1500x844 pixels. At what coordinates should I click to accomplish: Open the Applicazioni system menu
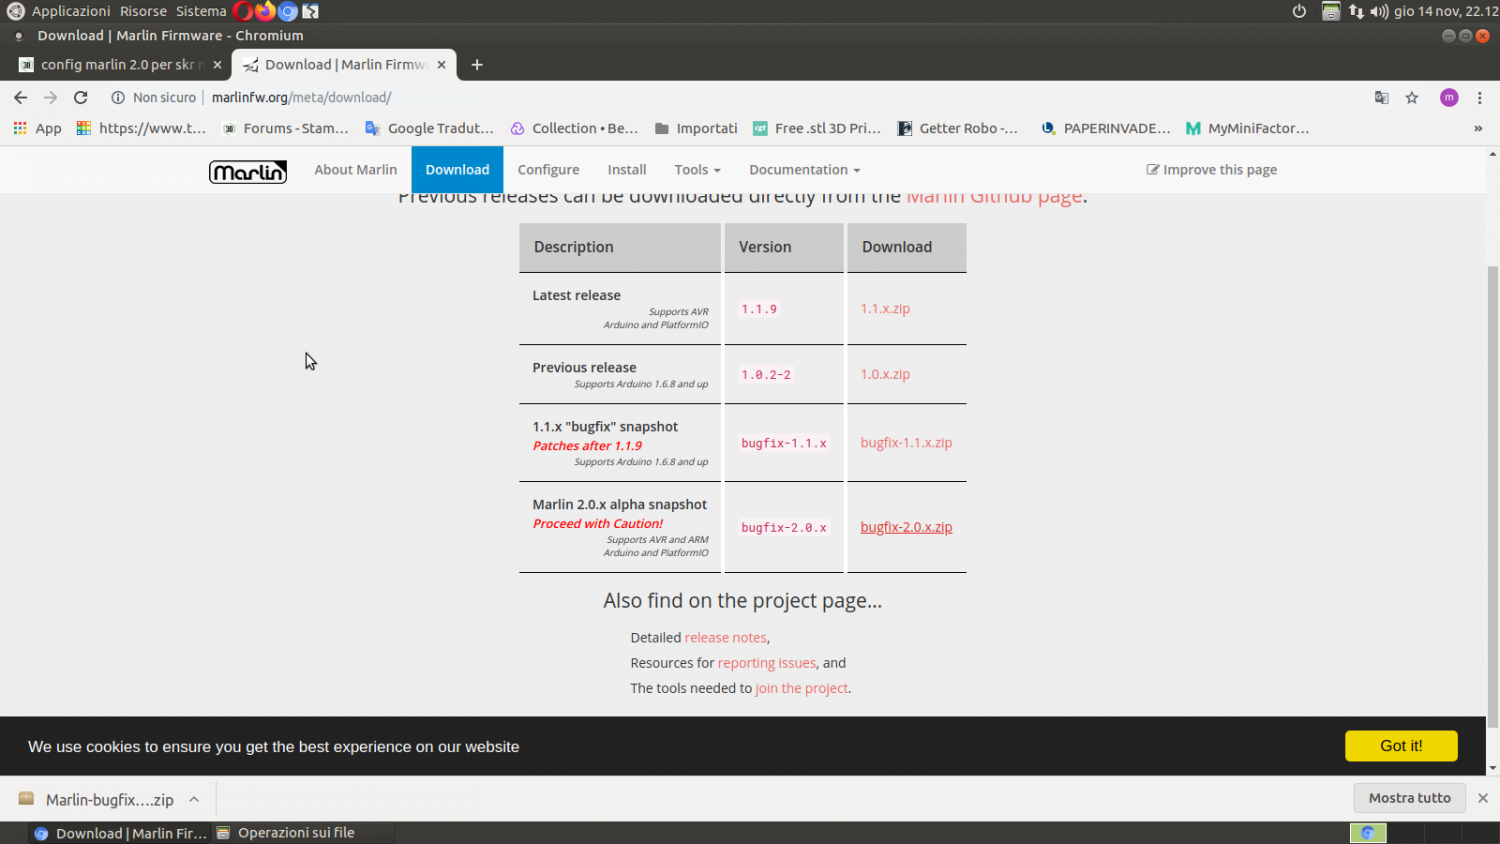pos(70,11)
